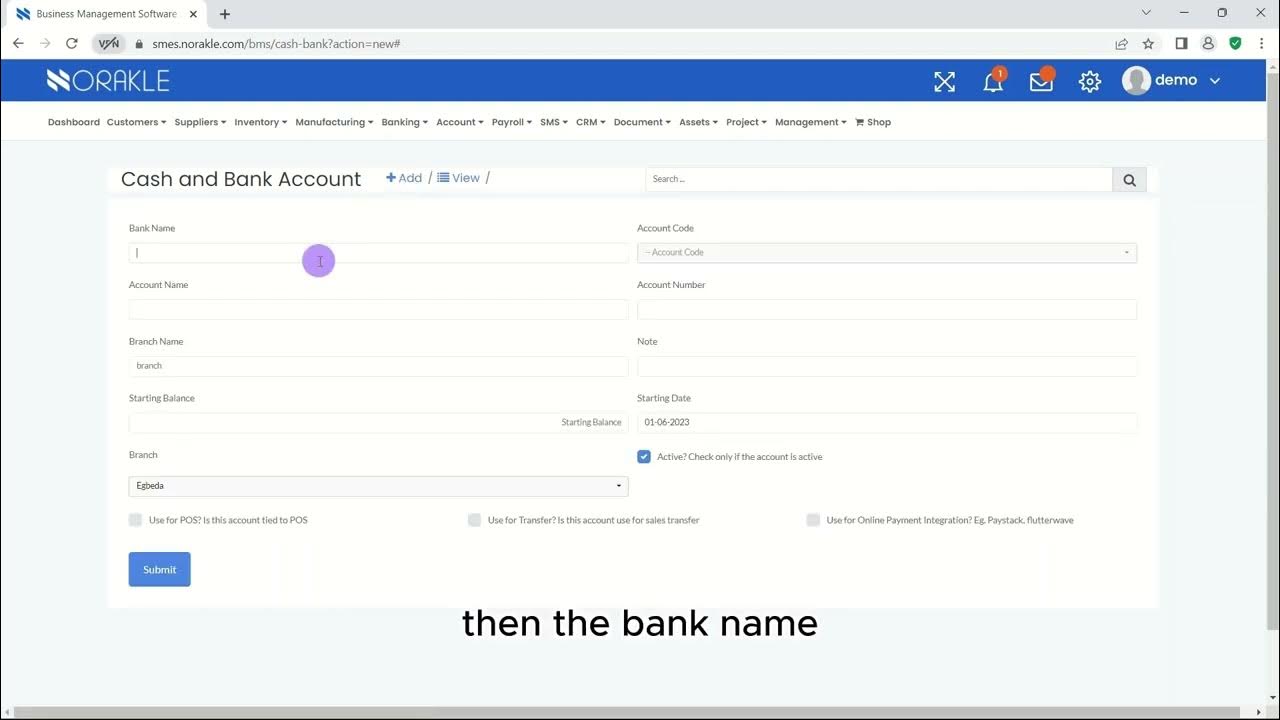Viewport: 1280px width, 720px height.
Task: Click the Note input field
Action: pos(887,366)
